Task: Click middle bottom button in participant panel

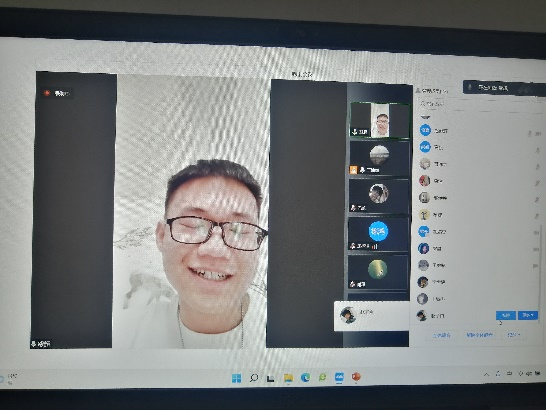Action: click(x=479, y=335)
